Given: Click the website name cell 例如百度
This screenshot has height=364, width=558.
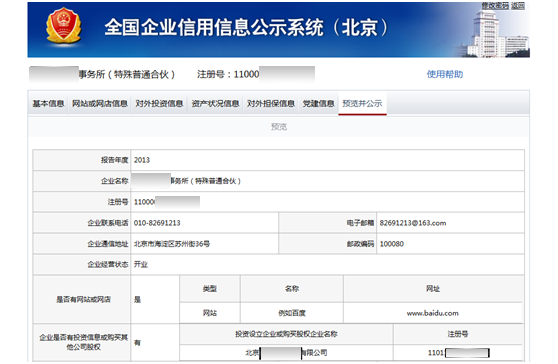Looking at the screenshot, I should point(292,313).
